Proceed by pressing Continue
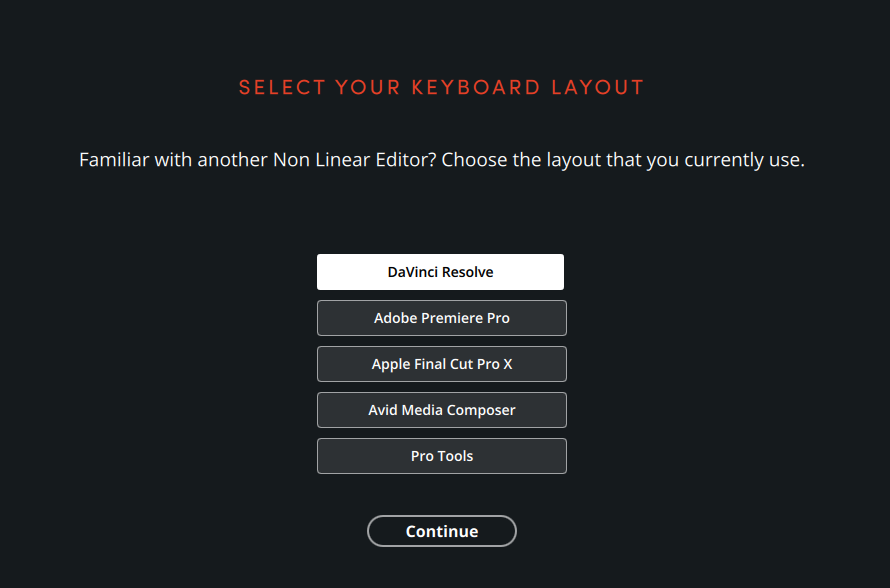890x588 pixels. click(441, 531)
